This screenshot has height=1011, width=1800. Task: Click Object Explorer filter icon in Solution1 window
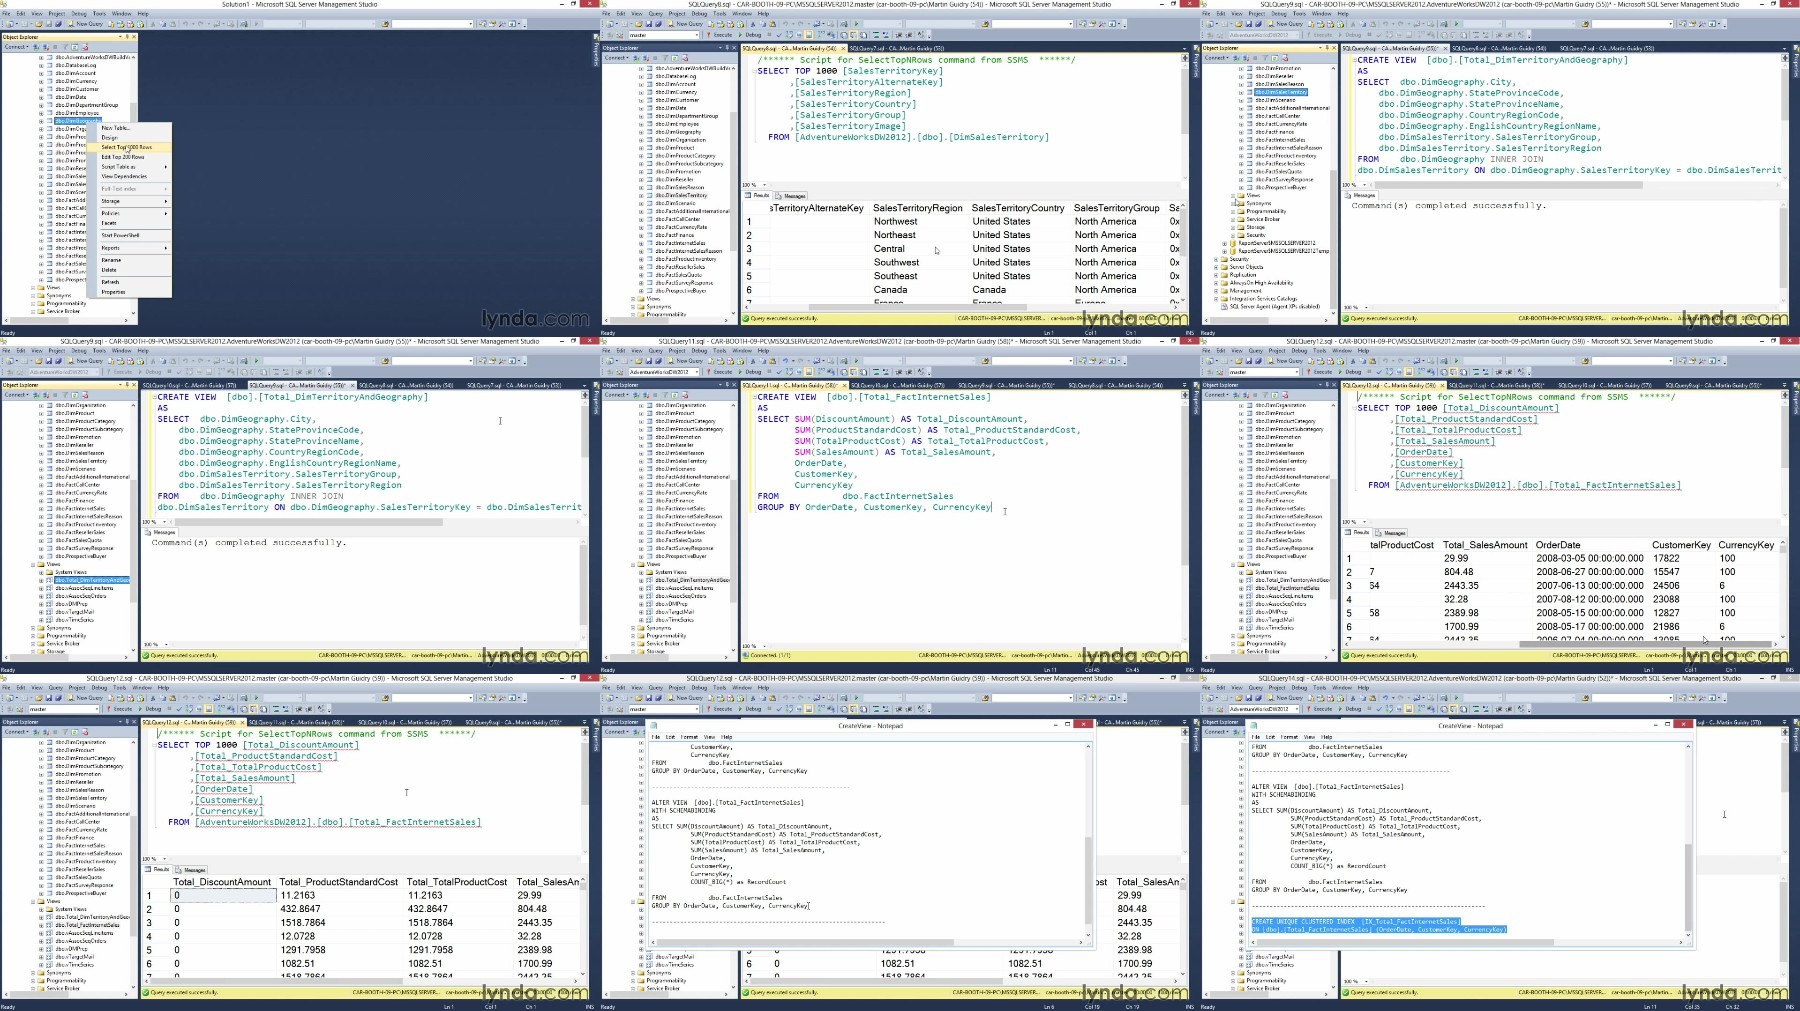pyautogui.click(x=65, y=47)
